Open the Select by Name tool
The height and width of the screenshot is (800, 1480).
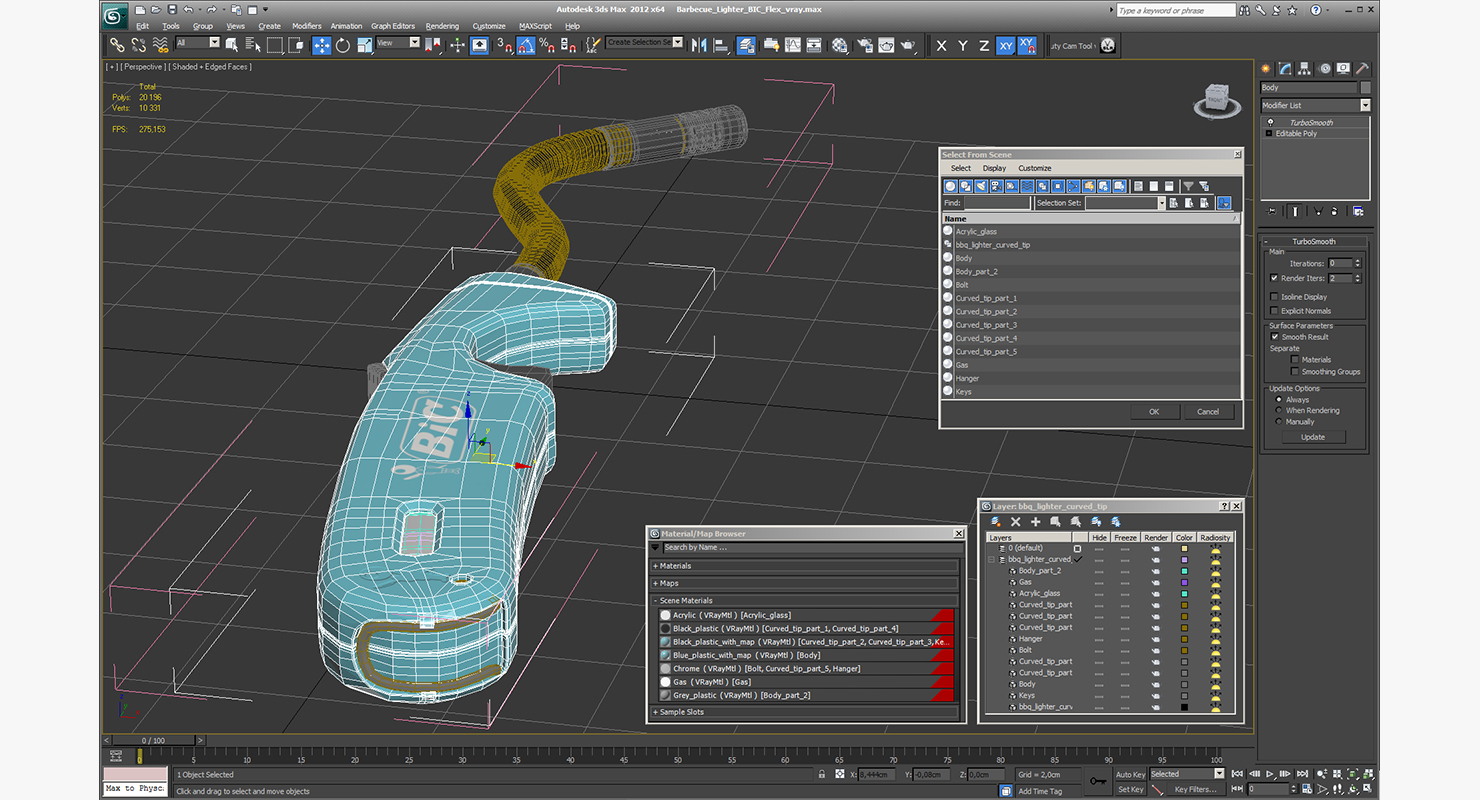(252, 45)
